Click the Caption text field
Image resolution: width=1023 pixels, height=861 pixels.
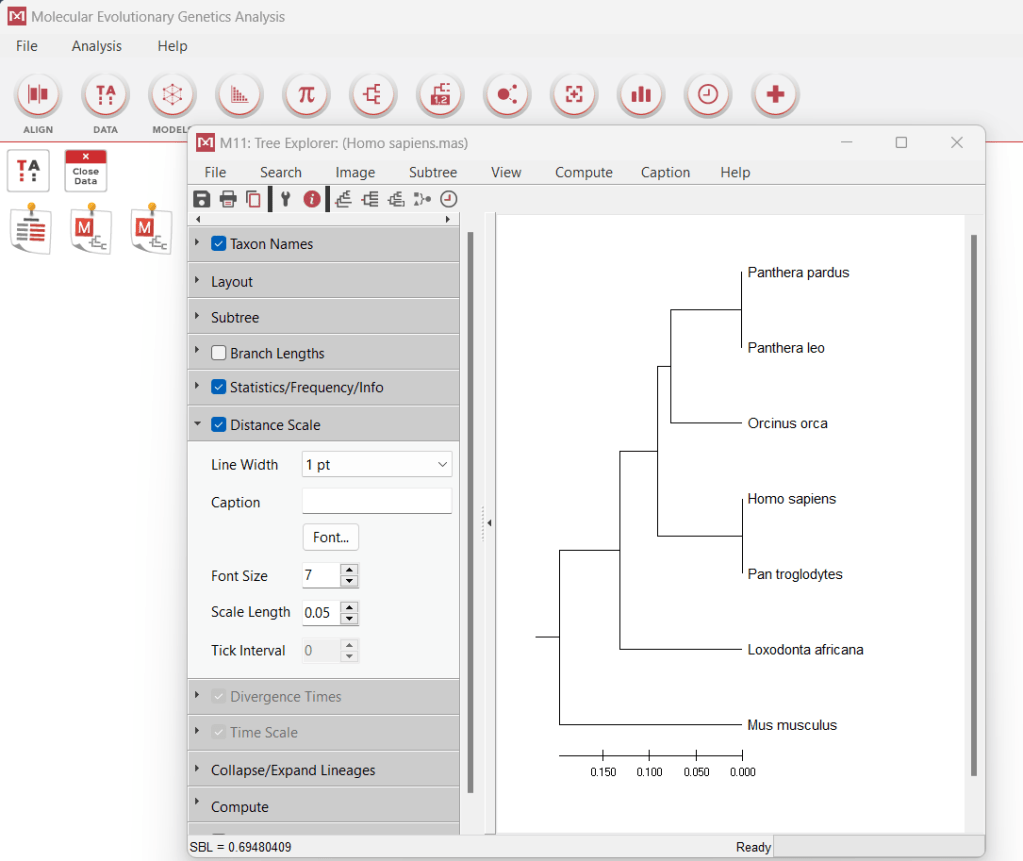click(376, 502)
